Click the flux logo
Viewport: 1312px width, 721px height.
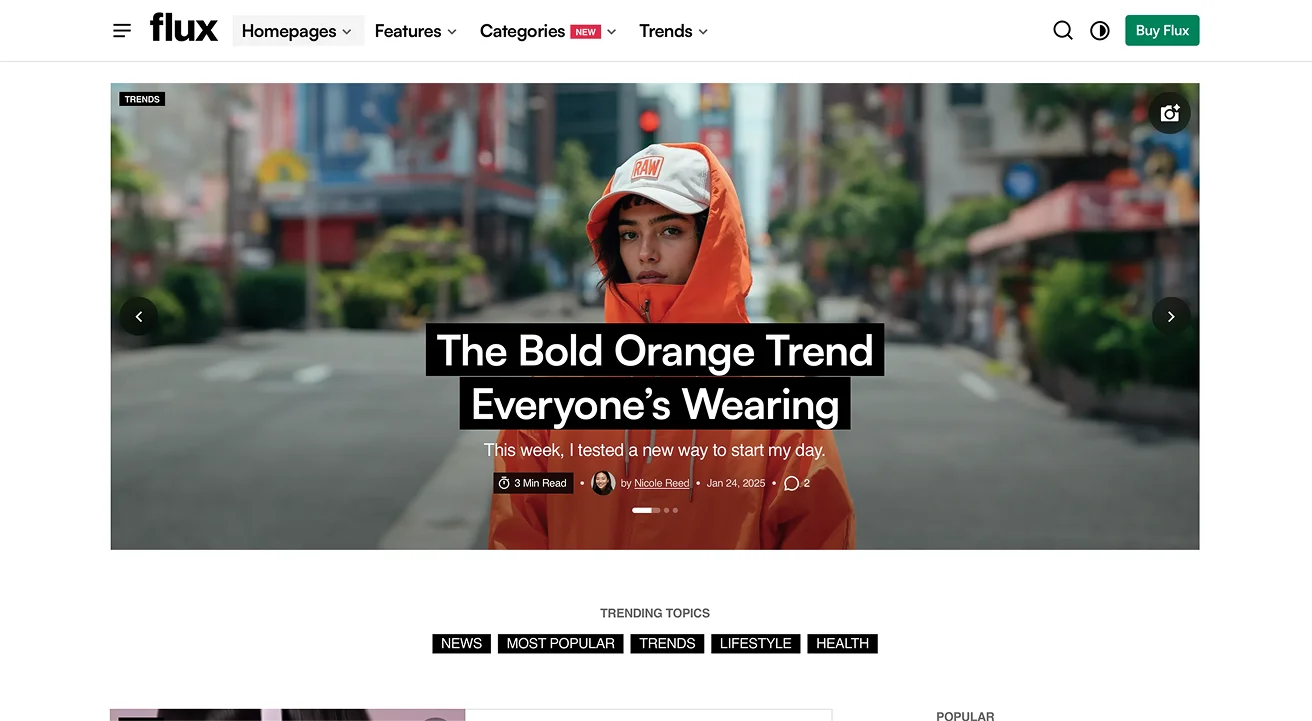pyautogui.click(x=183, y=28)
